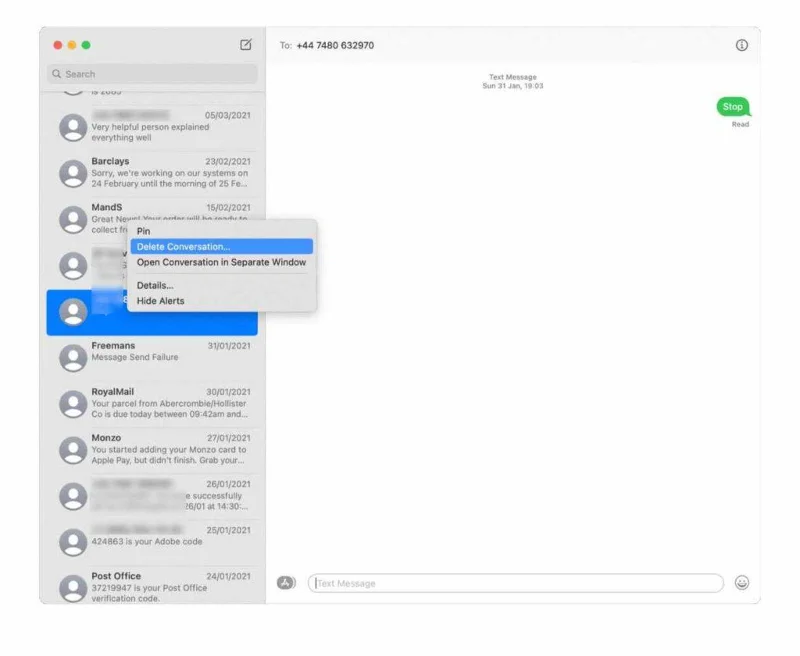The width and height of the screenshot is (800, 656).
Task: Open the emoji picker
Action: pyautogui.click(x=740, y=583)
